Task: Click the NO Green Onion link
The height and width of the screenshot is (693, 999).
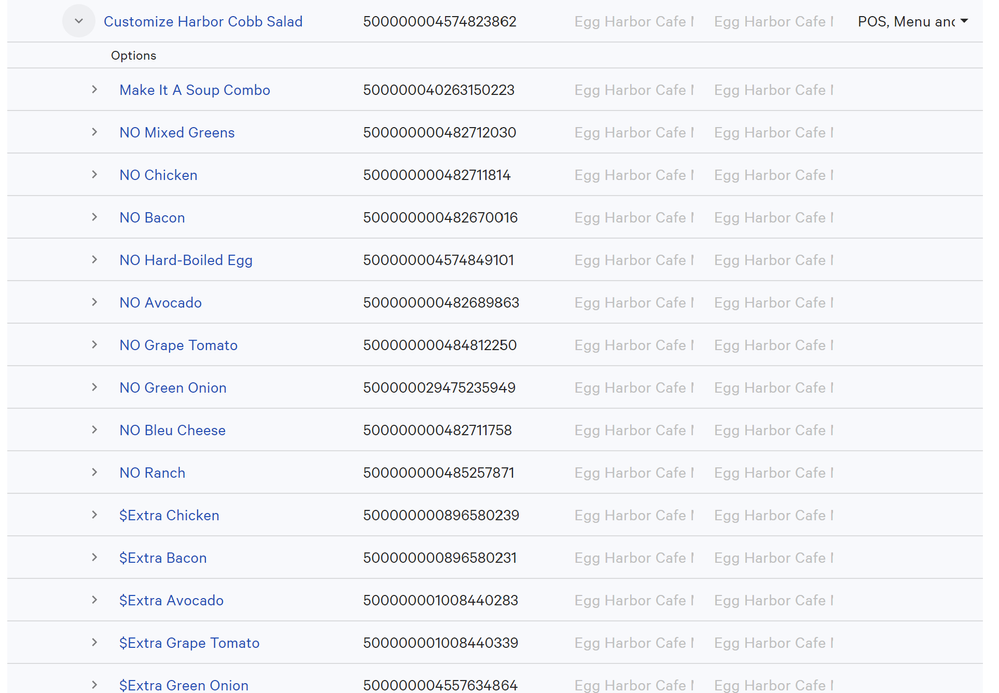Action: click(x=172, y=388)
